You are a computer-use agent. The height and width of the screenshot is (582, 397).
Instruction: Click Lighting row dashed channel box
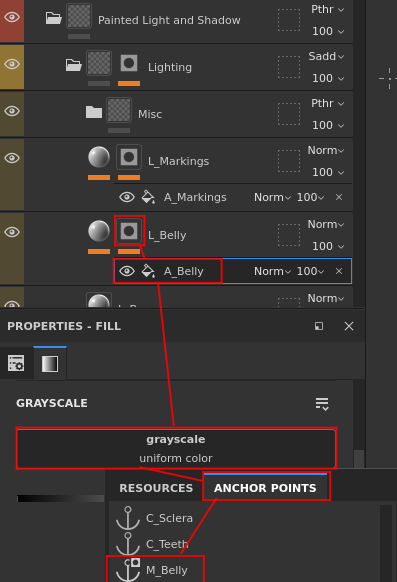[x=289, y=67]
